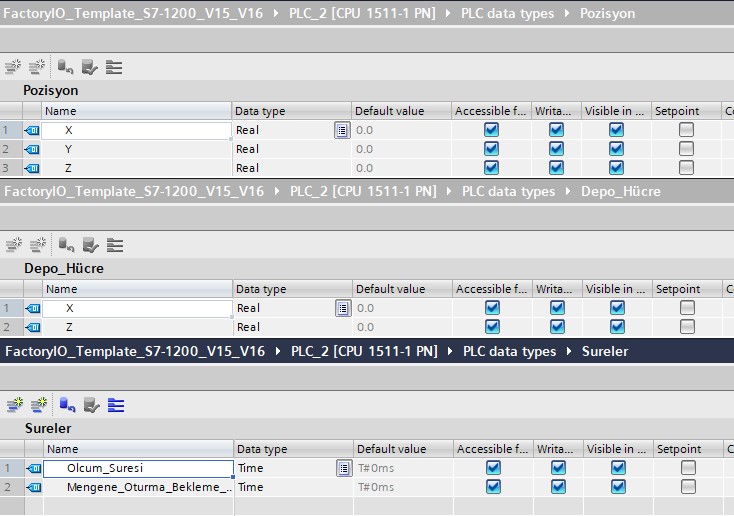
Task: Click Insert row icon in Sureler toolbar
Action: (14, 405)
